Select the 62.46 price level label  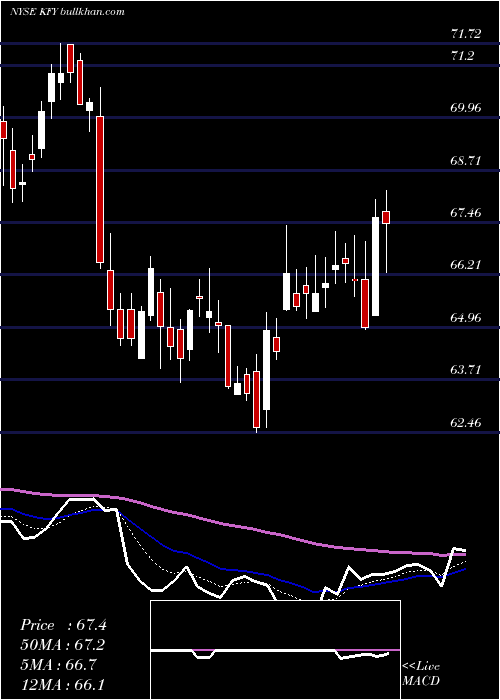point(466,422)
